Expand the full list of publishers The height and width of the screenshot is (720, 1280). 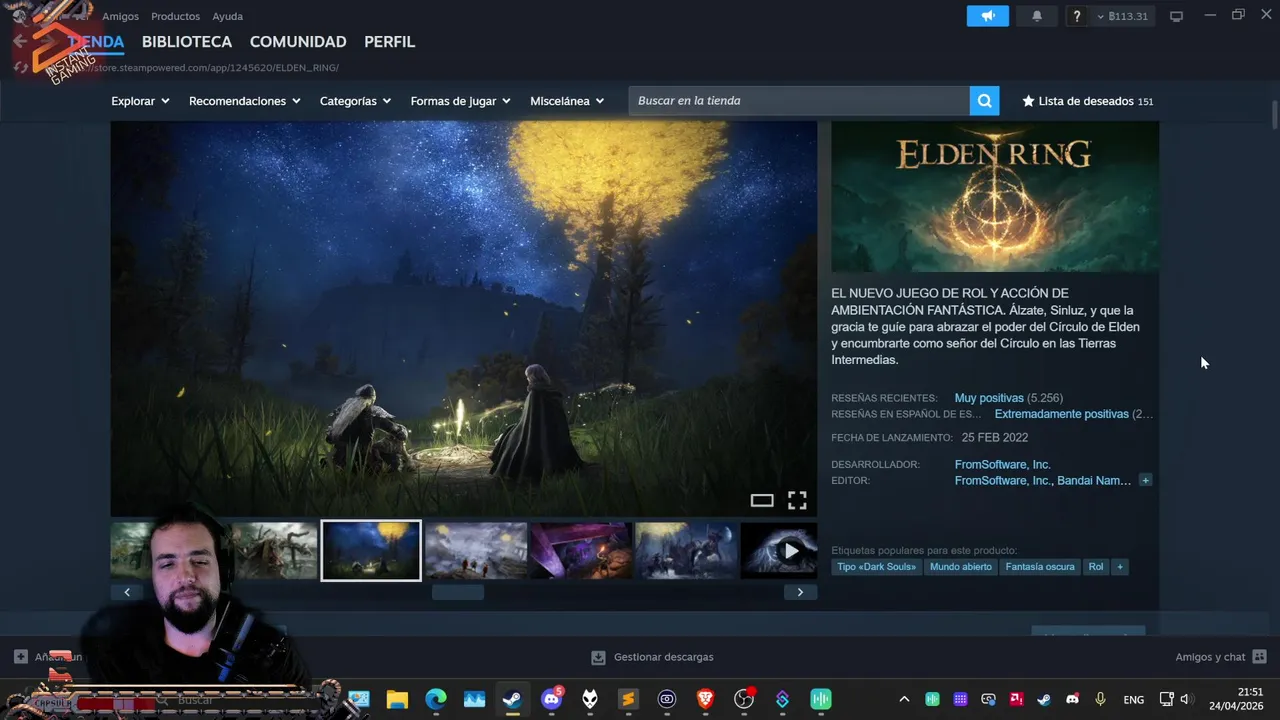1146,480
